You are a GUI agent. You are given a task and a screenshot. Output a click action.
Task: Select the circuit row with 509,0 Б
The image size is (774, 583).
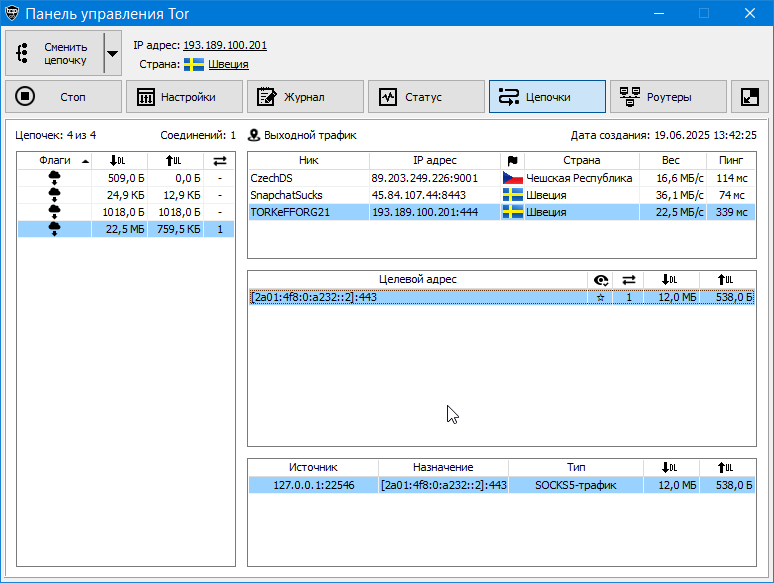(126, 178)
